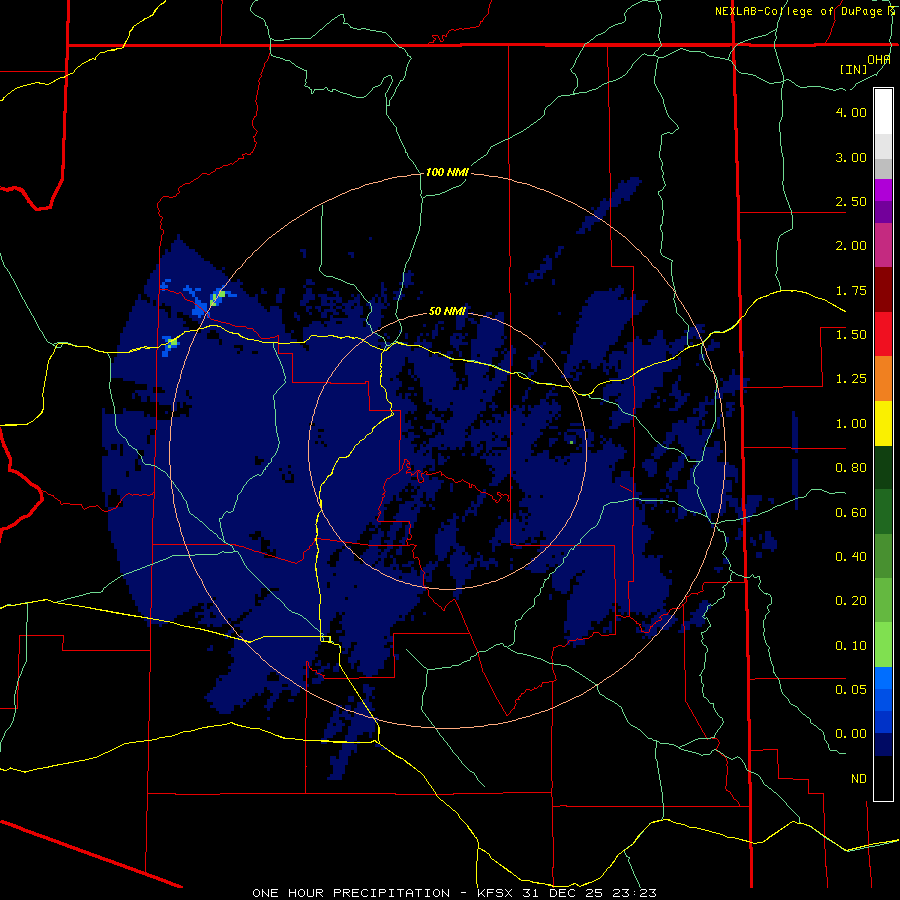Click the bright red 1.50 legend swatch
Viewport: 900px width, 900px height.
point(883,334)
